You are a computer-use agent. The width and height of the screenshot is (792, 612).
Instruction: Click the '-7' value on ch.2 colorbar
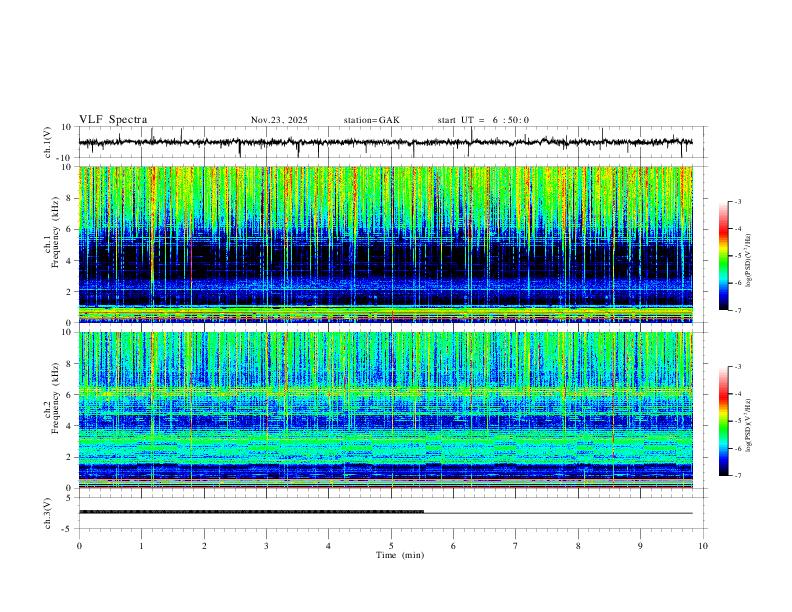(738, 476)
